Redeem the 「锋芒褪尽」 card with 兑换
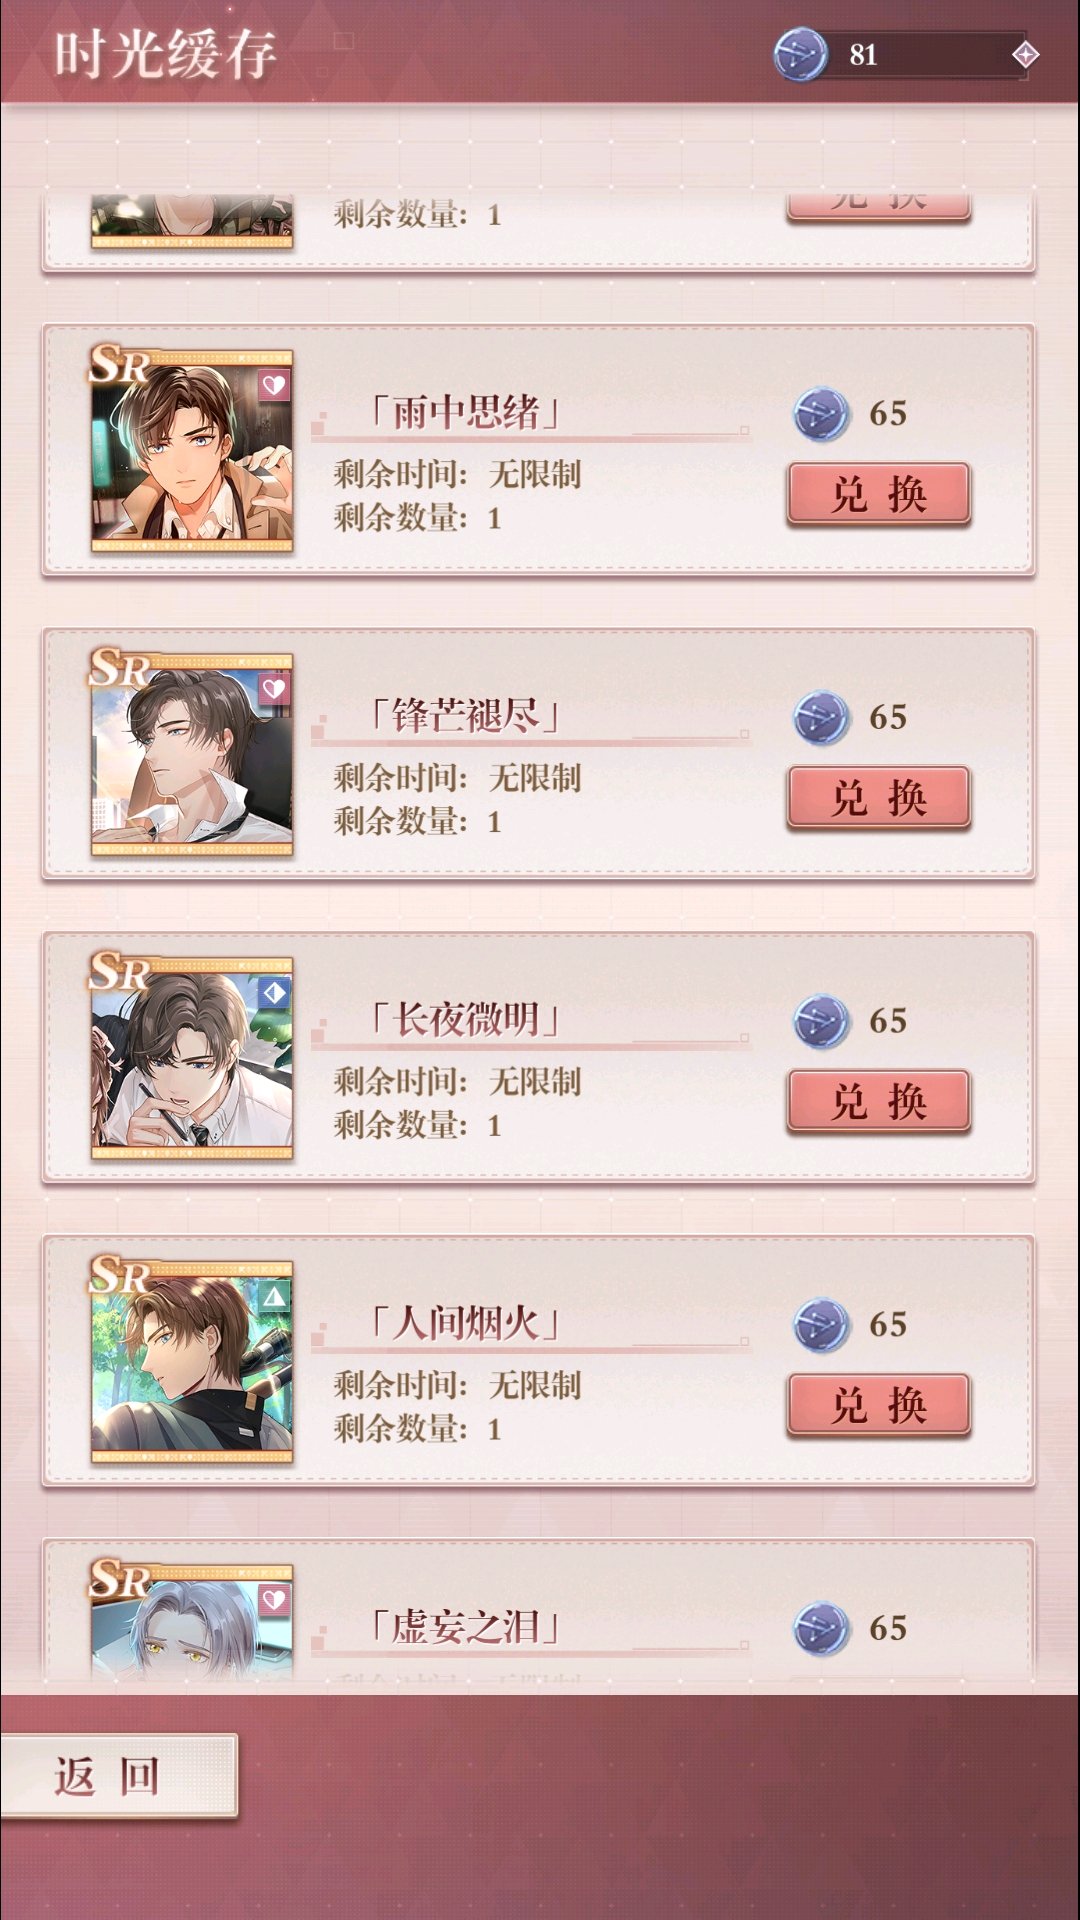Viewport: 1080px width, 1920px height. 879,798
